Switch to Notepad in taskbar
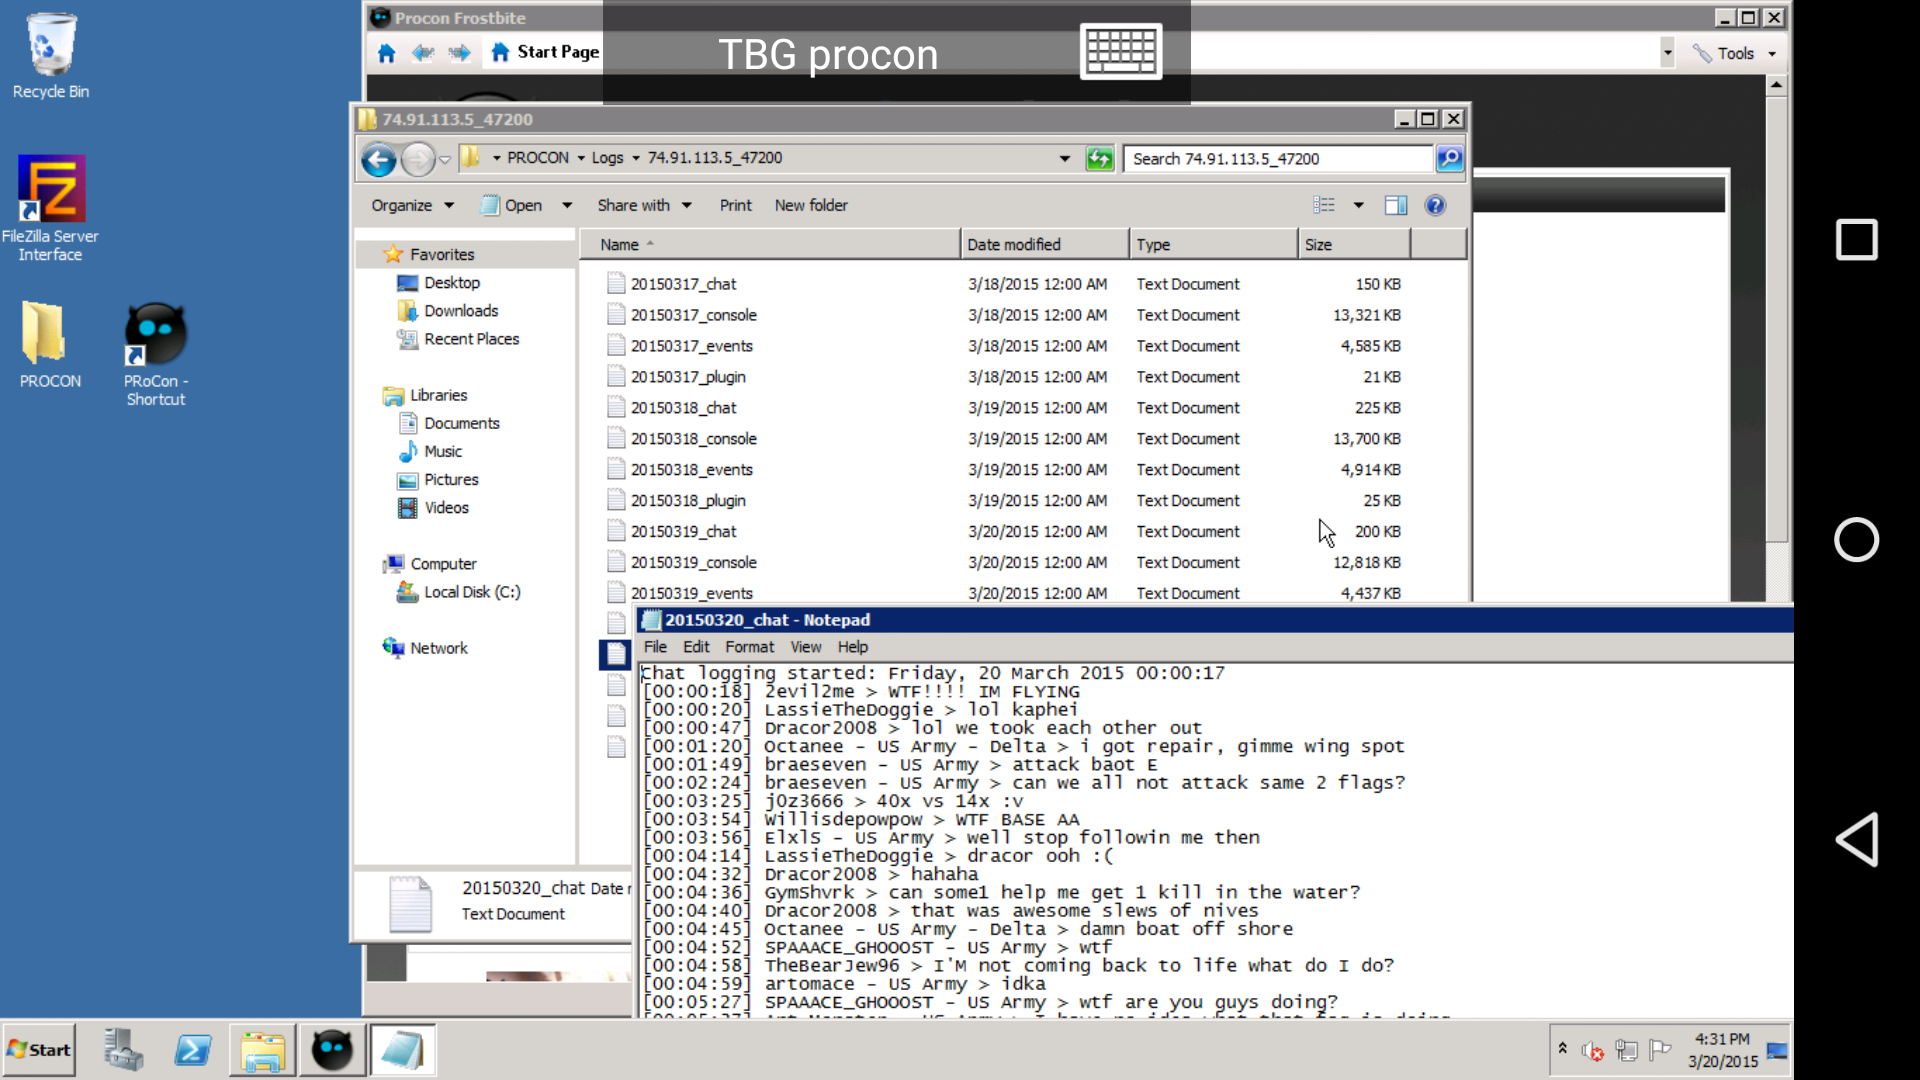The width and height of the screenshot is (1920, 1080). [x=402, y=1050]
